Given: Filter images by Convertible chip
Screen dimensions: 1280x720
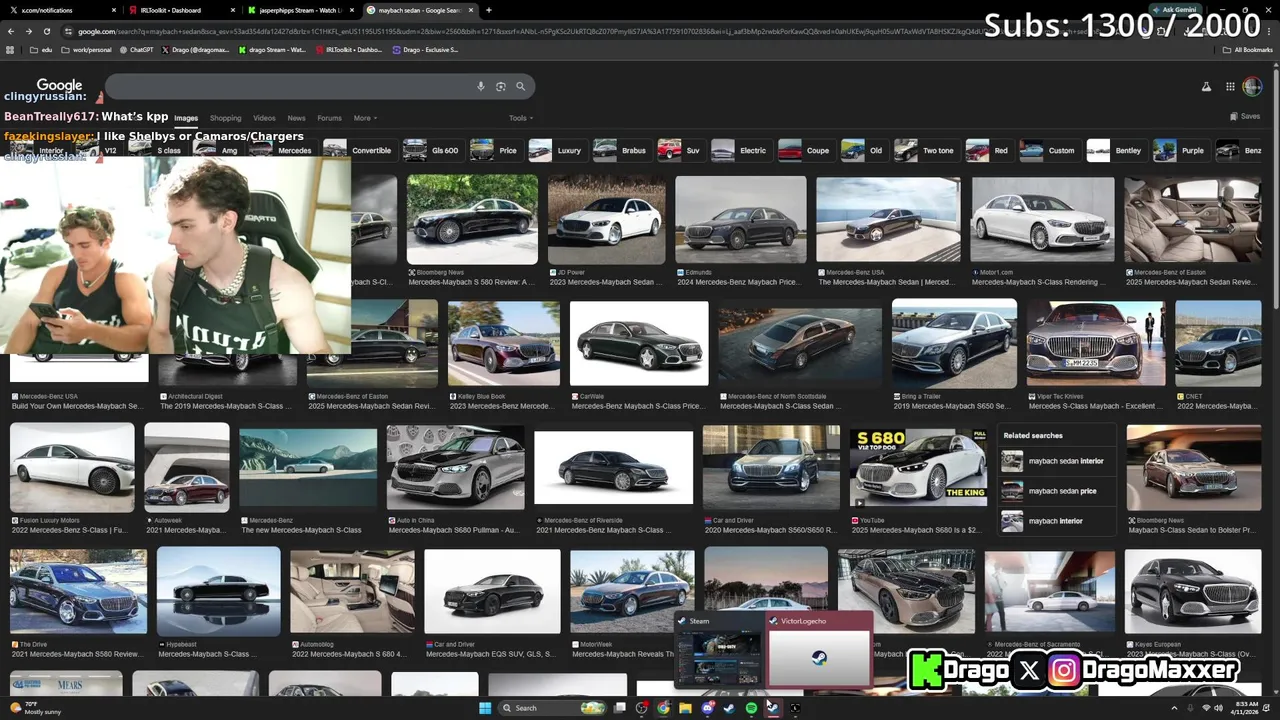Looking at the screenshot, I should point(359,150).
